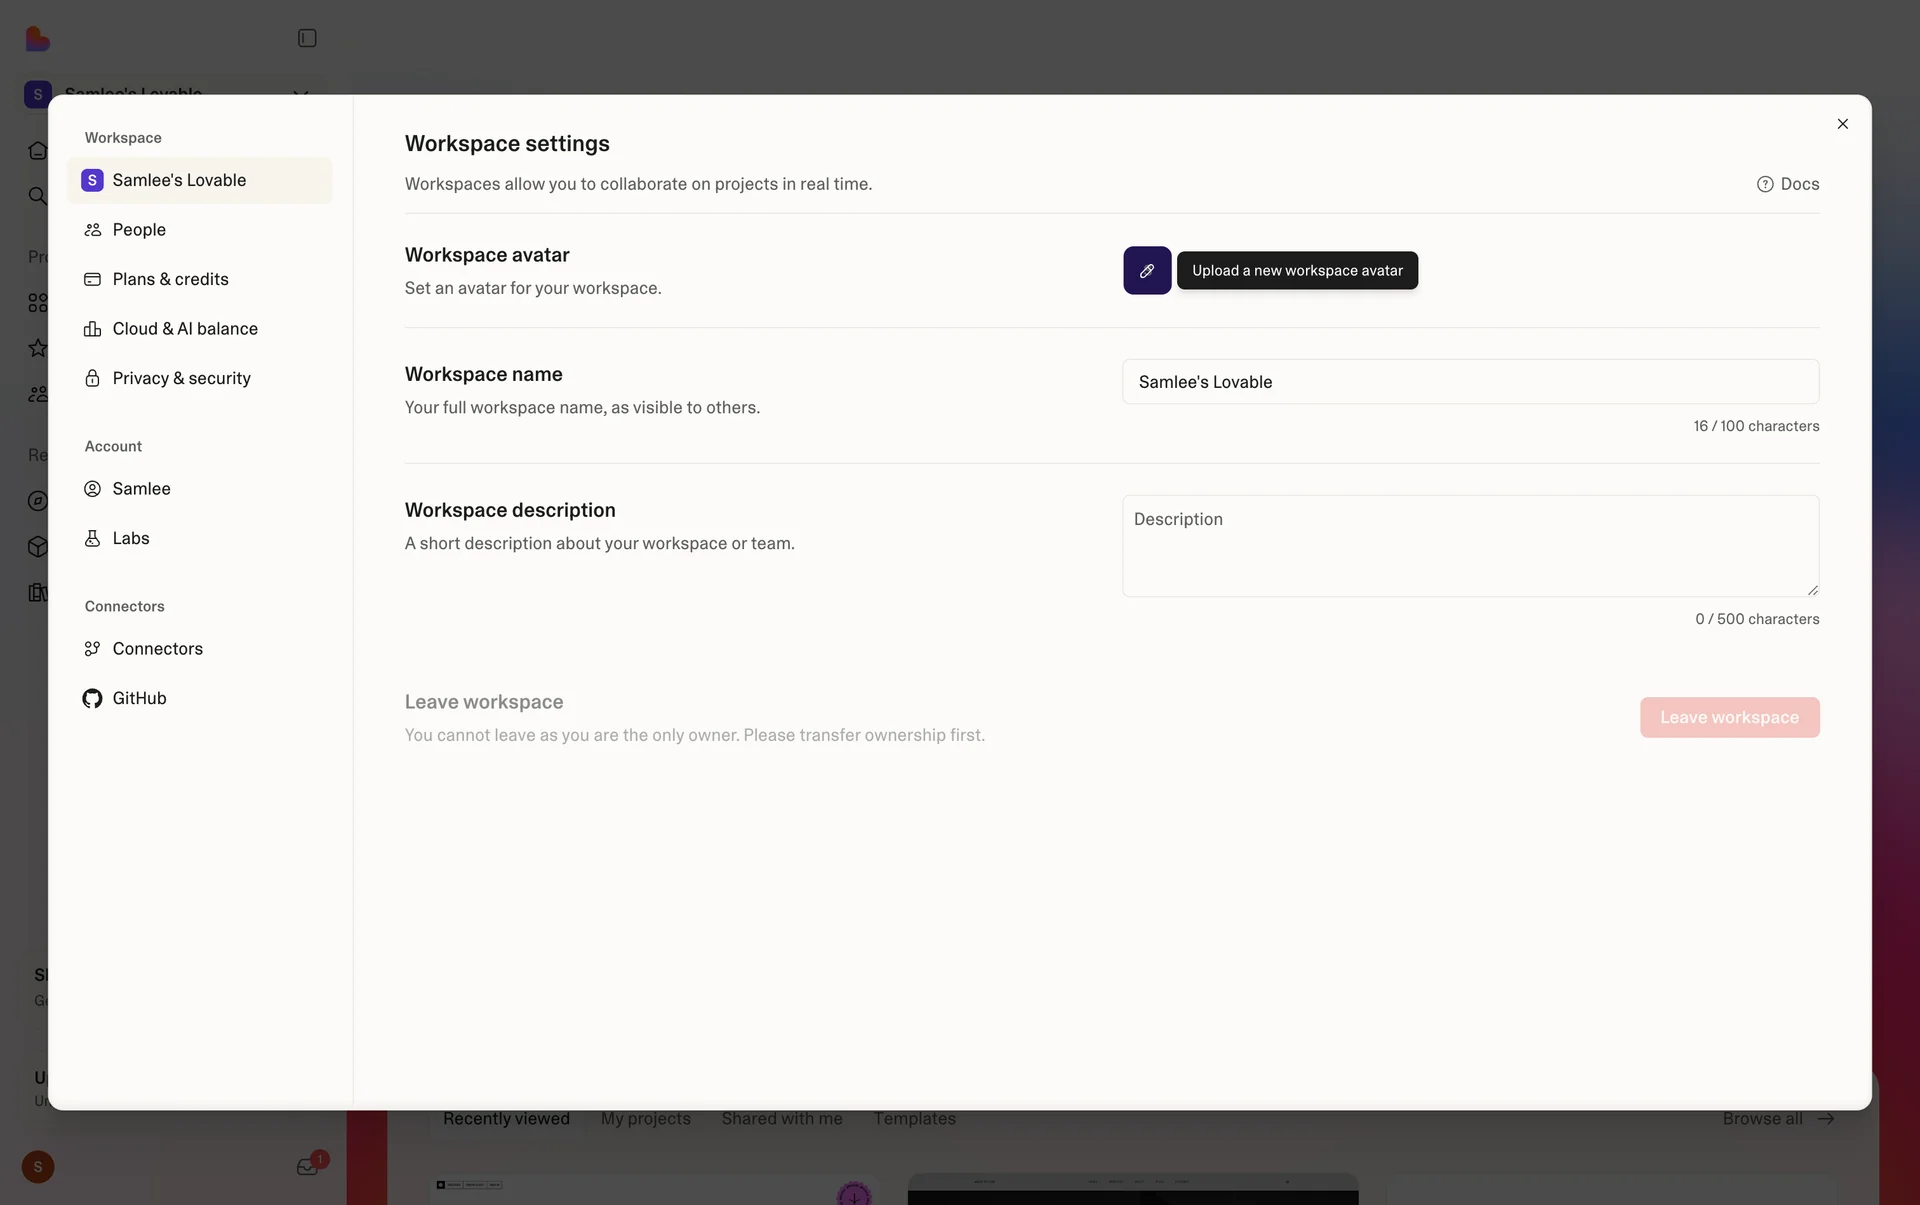The width and height of the screenshot is (1920, 1205).
Task: Click the workspace Description text area
Action: [1469, 546]
